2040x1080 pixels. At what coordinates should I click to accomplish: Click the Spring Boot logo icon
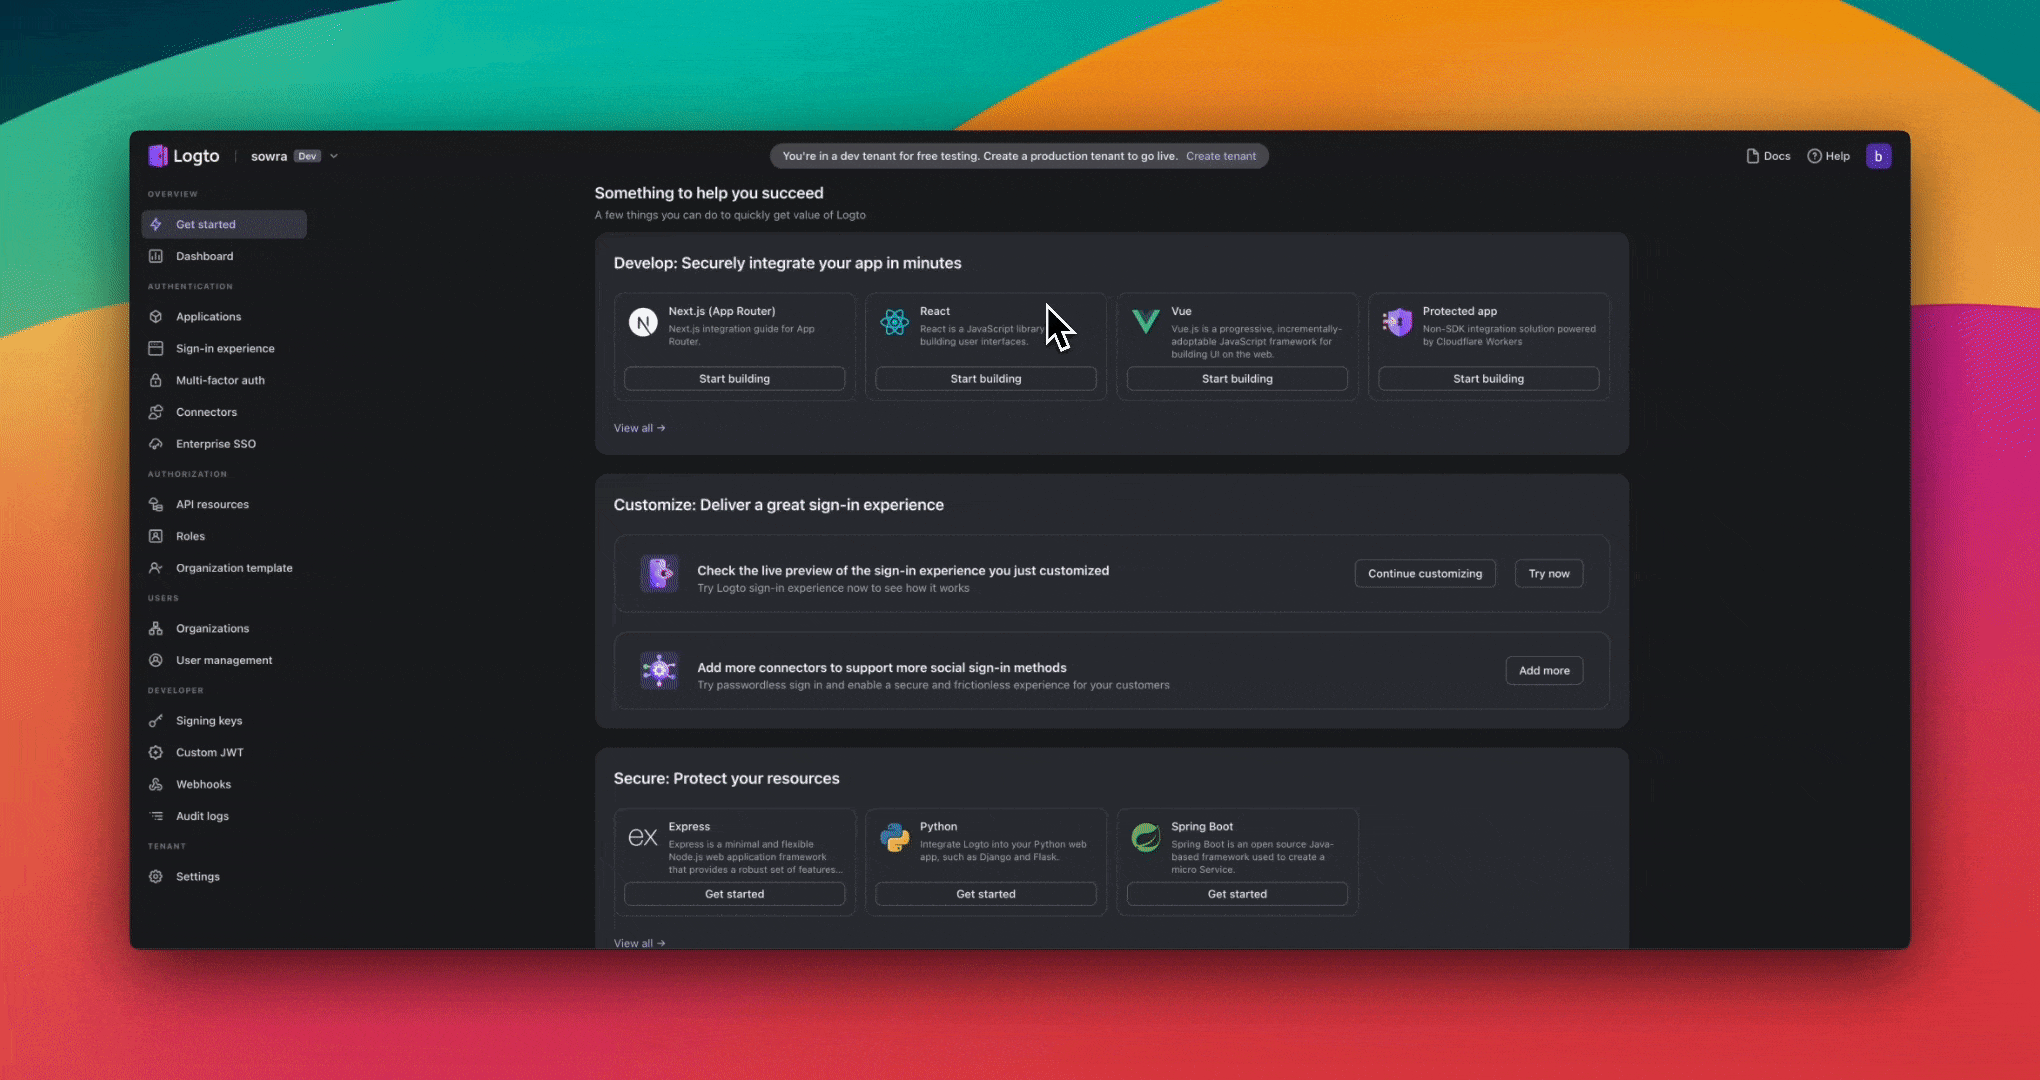1145,837
